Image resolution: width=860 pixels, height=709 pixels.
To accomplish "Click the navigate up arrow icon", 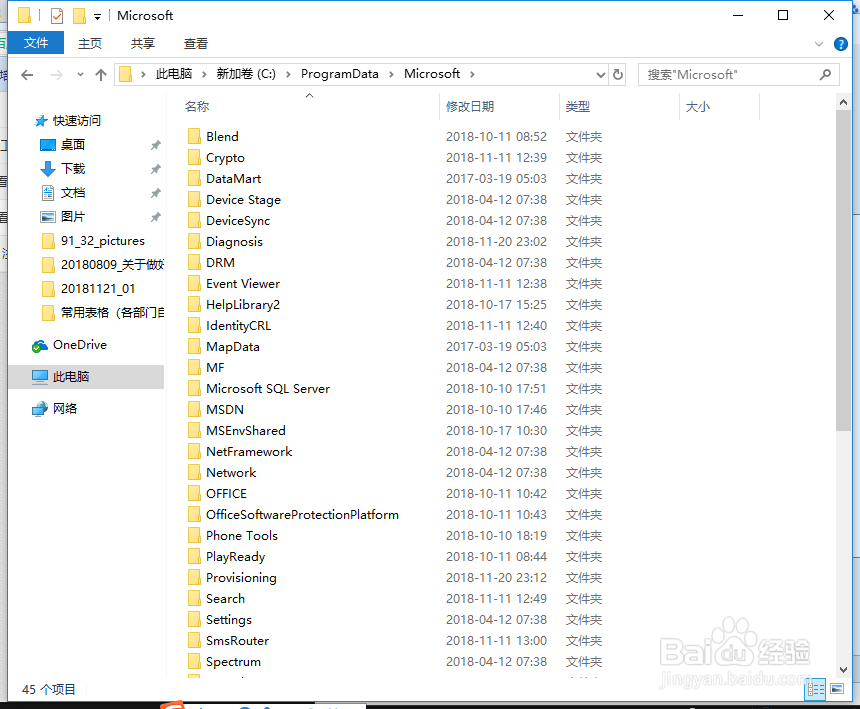I will tap(100, 74).
